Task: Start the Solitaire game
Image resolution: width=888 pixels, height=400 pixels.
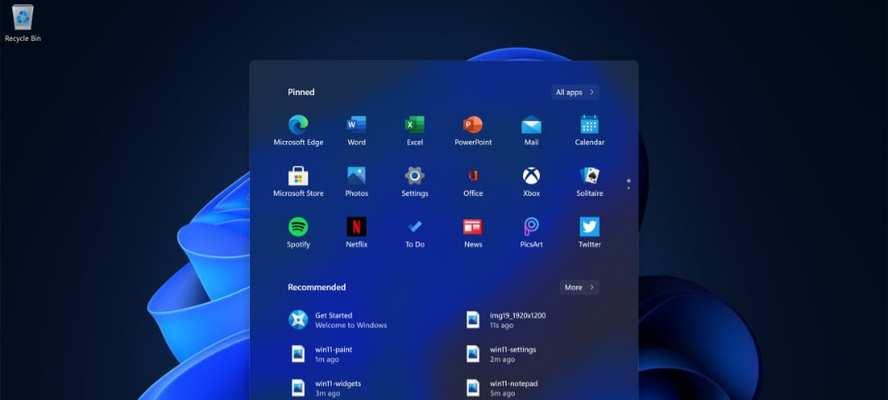Action: coord(590,181)
